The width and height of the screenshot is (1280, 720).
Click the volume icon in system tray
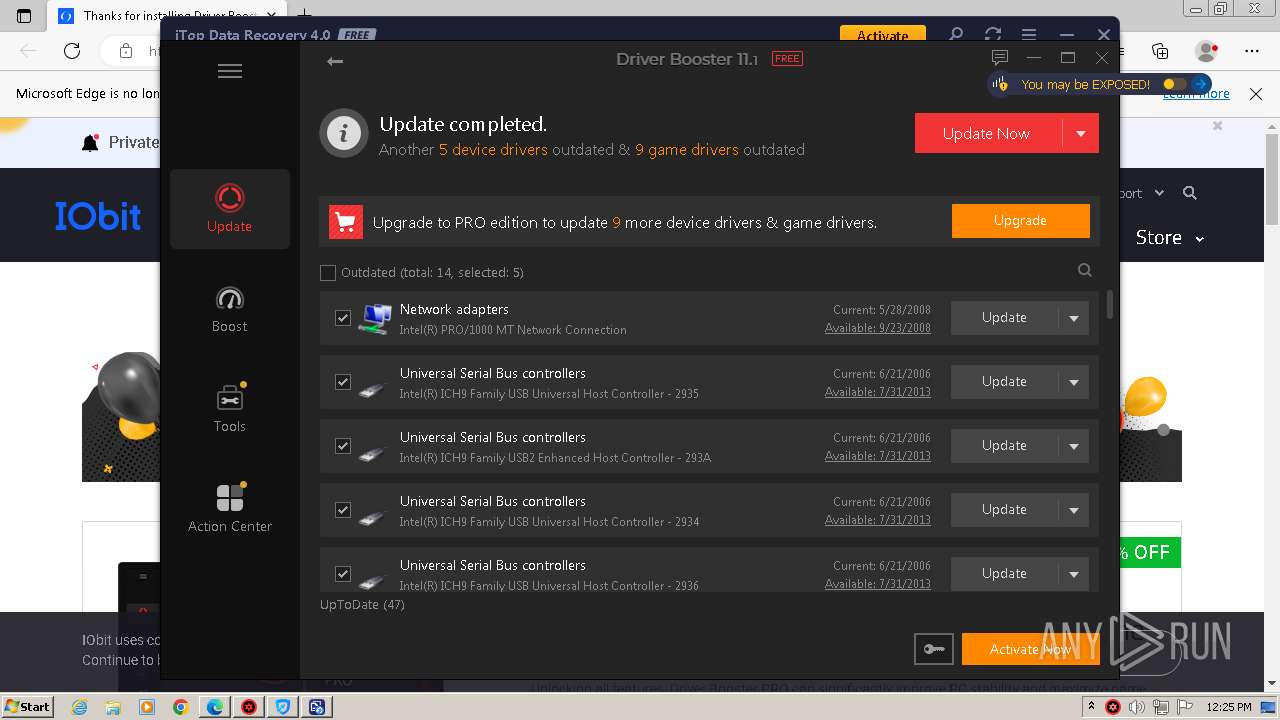click(1136, 707)
